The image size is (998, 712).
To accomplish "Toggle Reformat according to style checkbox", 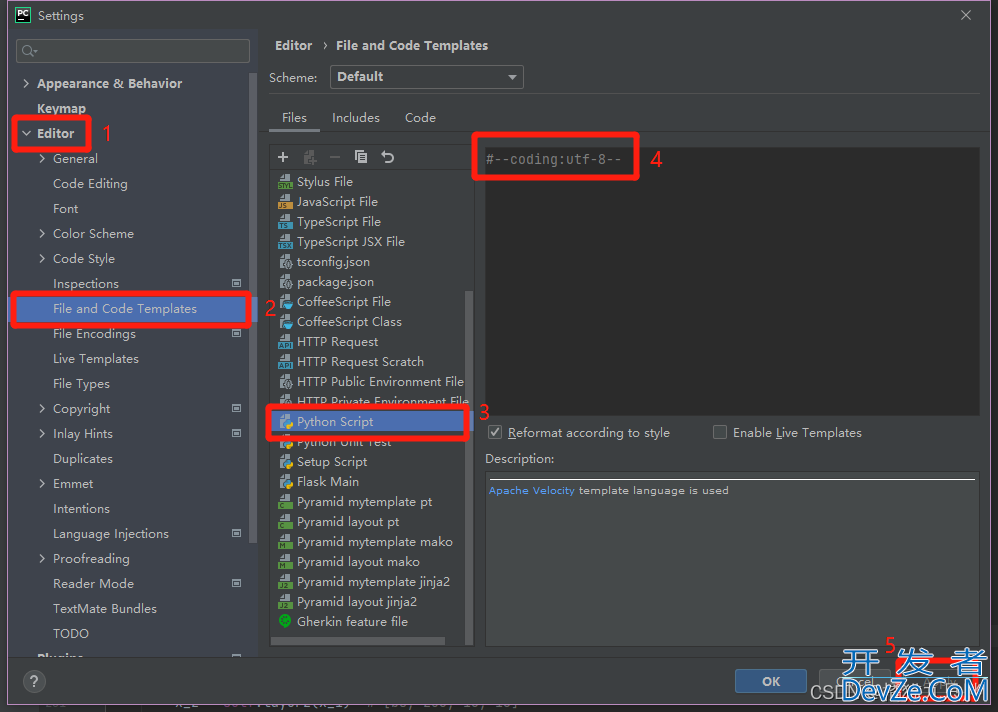I will click(x=495, y=433).
